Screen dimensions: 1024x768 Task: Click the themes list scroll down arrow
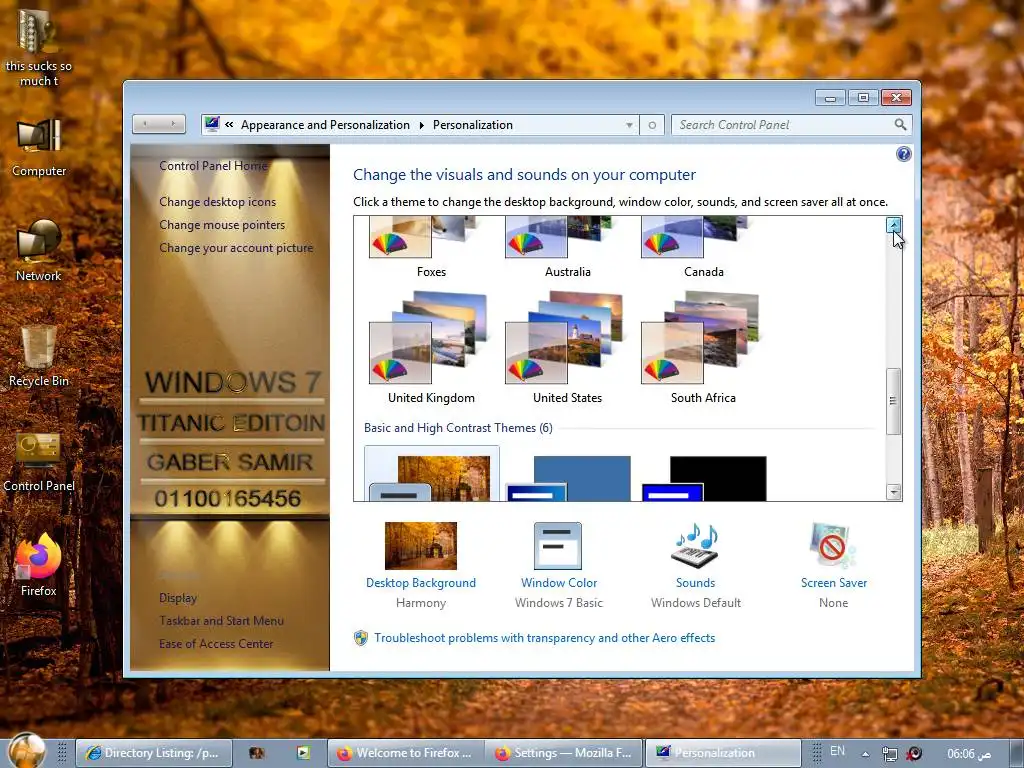[x=893, y=492]
